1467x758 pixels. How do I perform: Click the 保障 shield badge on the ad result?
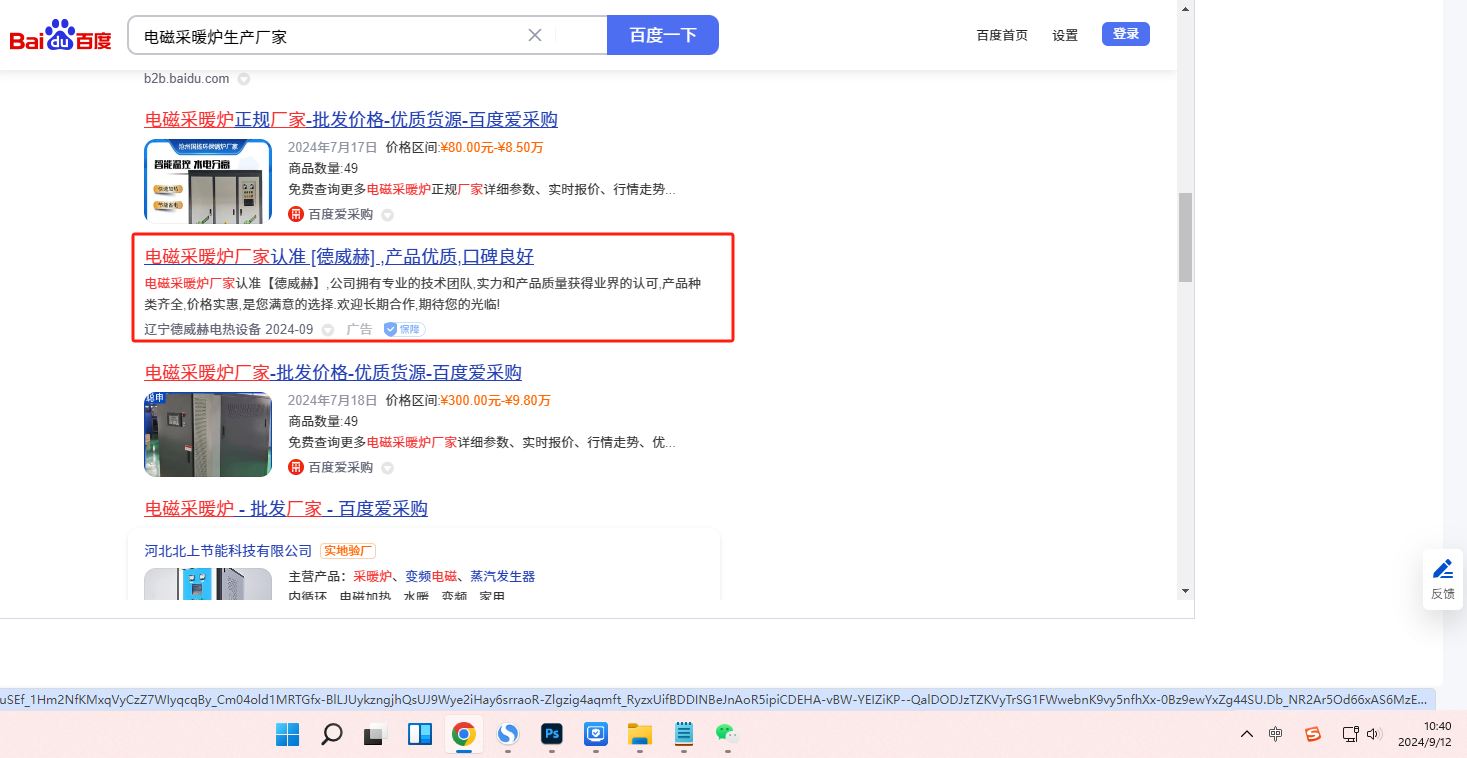click(404, 329)
